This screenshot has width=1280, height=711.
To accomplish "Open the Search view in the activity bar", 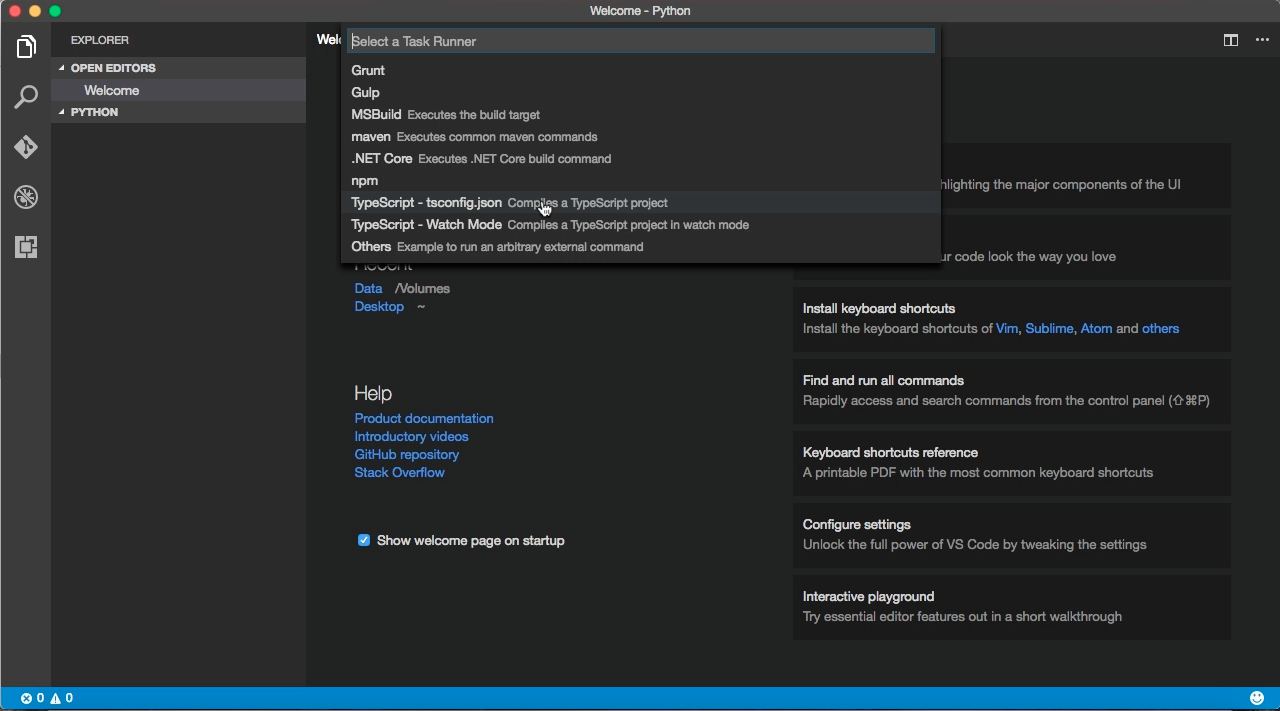I will tap(26, 97).
